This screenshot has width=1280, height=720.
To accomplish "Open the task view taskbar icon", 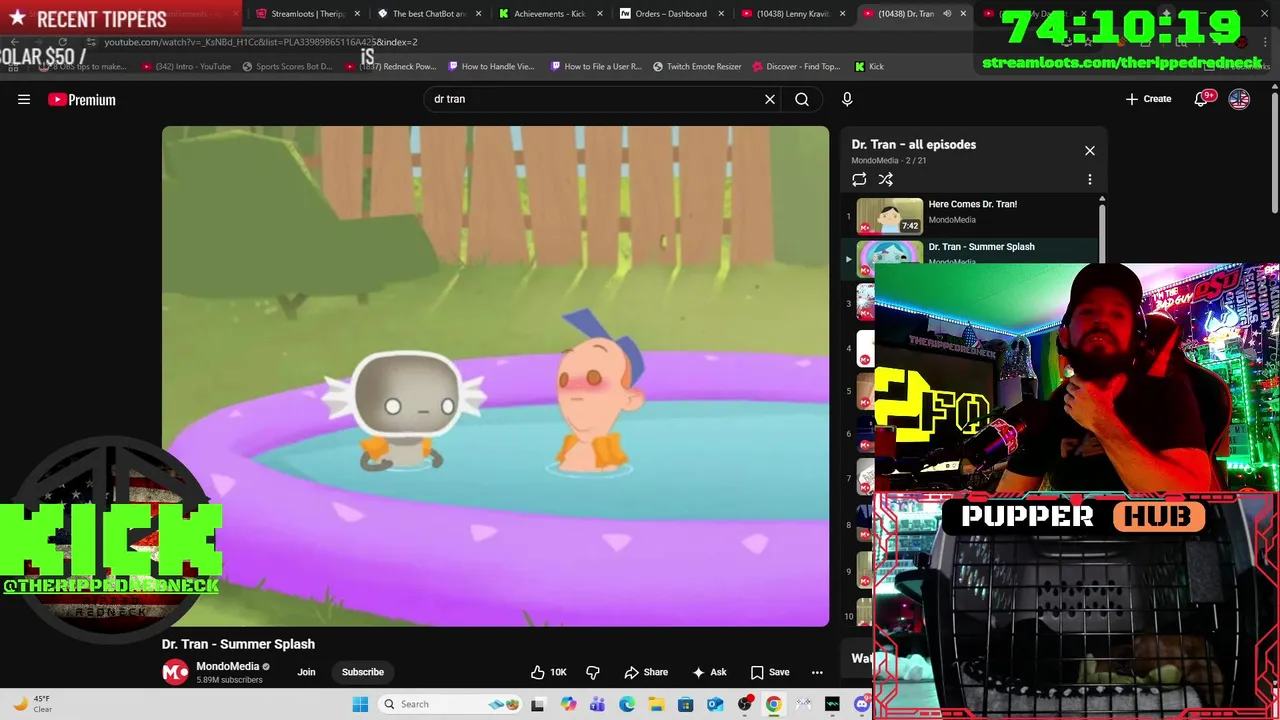I will click(537, 704).
